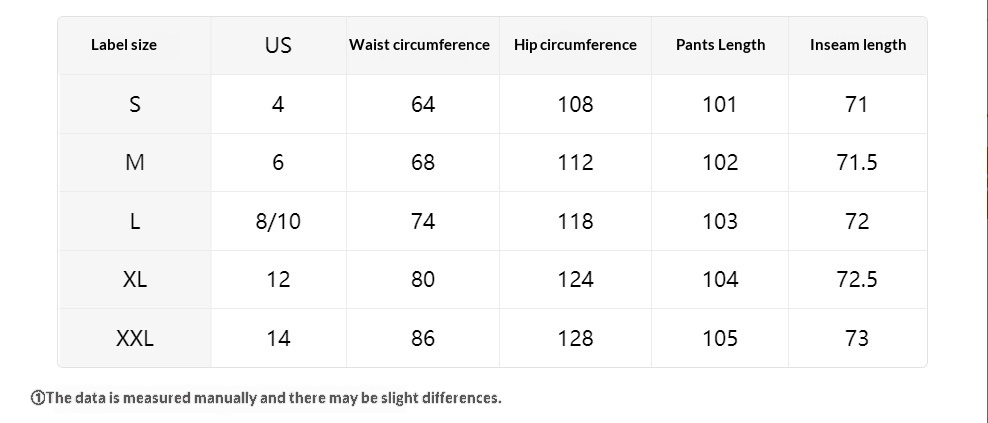
Task: Select the inseam length value 72.5
Action: [857, 279]
